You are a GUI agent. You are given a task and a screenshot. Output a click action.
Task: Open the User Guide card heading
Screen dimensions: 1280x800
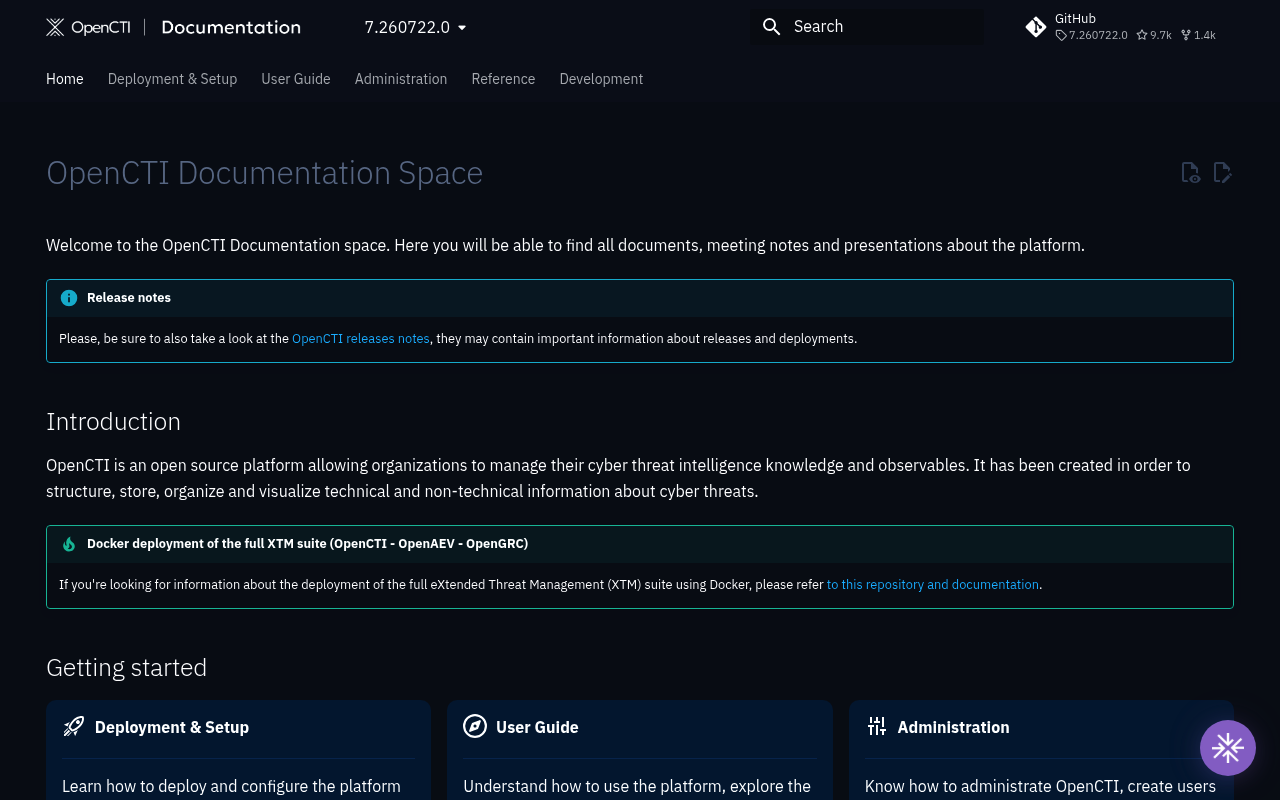(537, 727)
